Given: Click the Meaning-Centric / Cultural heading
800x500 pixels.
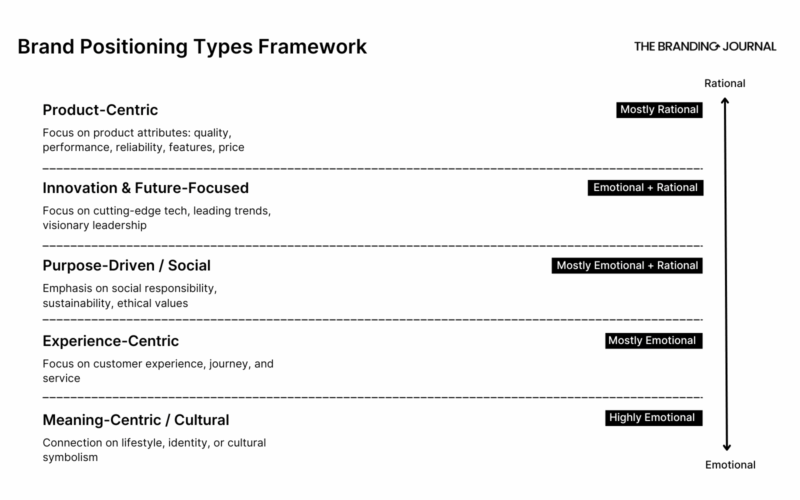Looking at the screenshot, I should click(135, 419).
